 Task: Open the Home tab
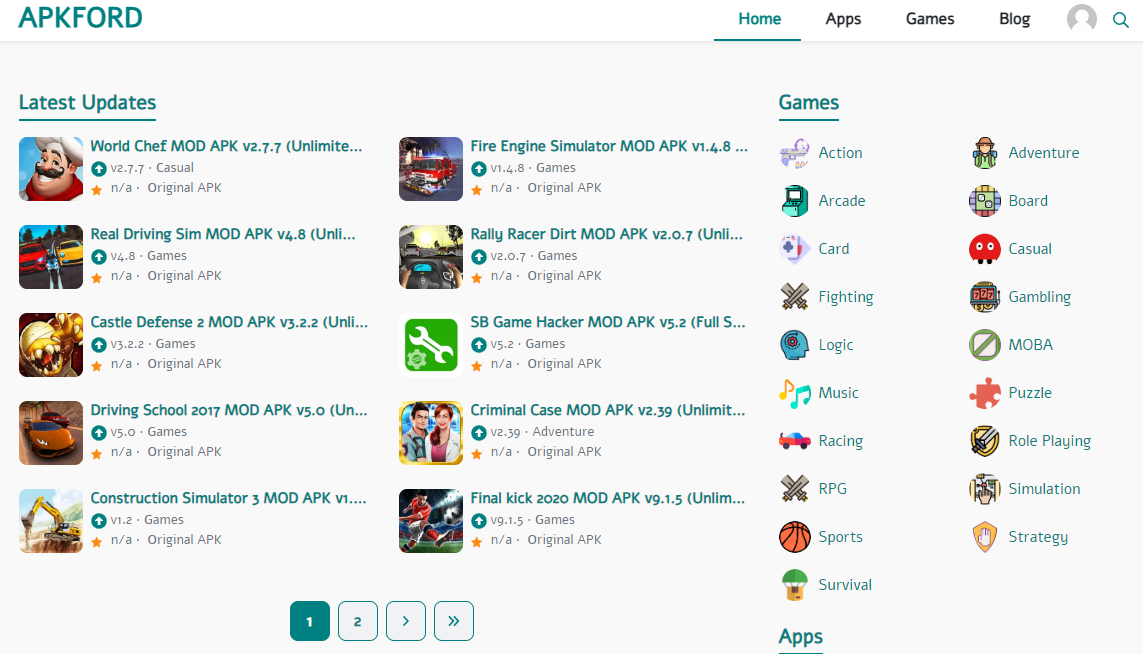pos(759,19)
